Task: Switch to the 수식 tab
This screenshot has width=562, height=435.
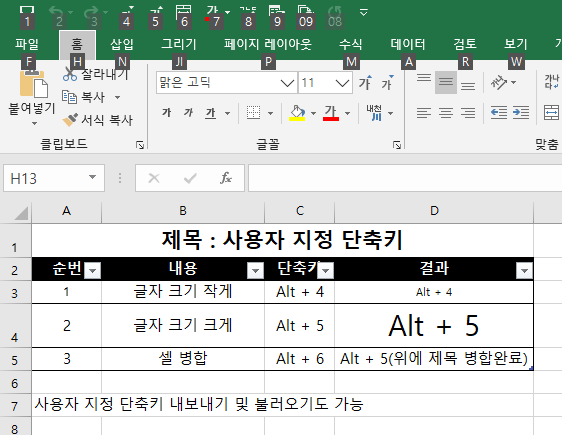Action: (x=351, y=44)
